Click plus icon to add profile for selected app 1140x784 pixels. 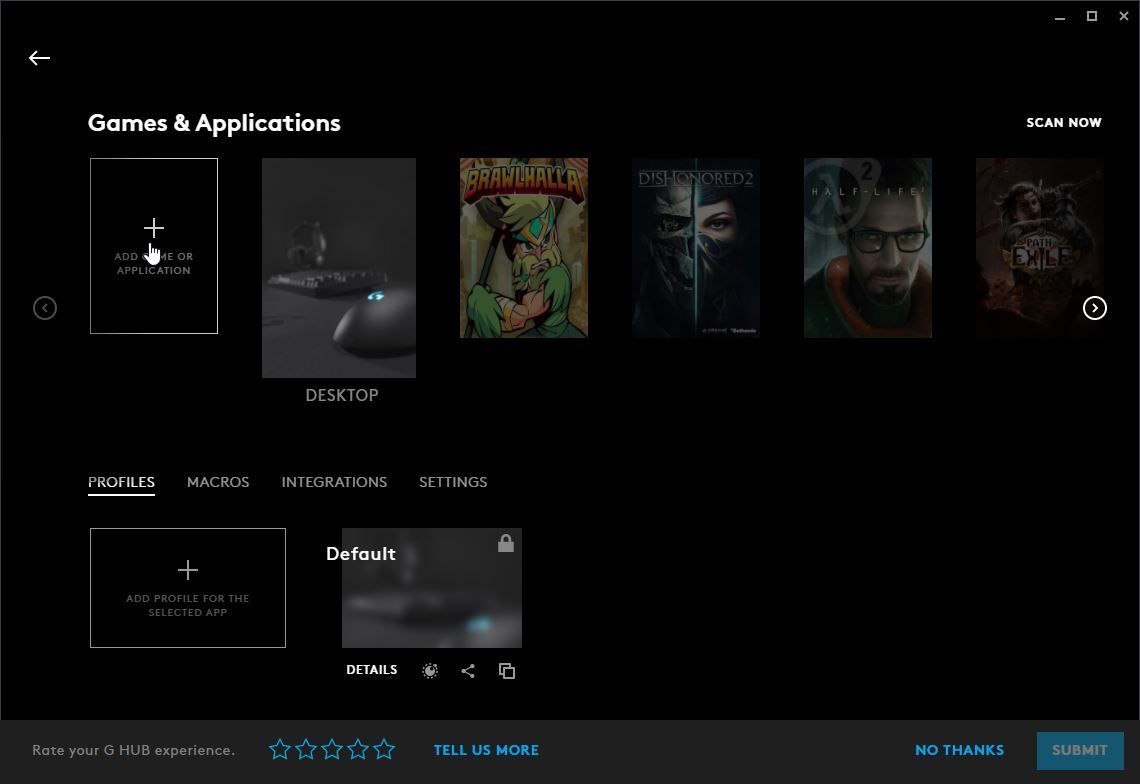[x=188, y=570]
